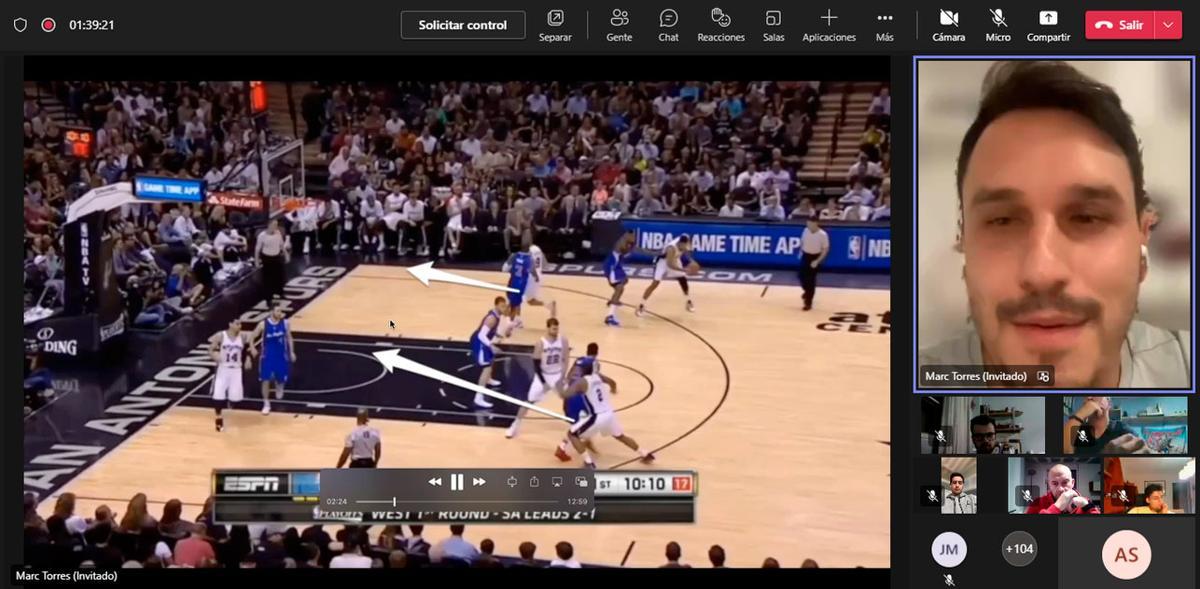Expand the arrow next to Salir
The height and width of the screenshot is (589, 1200).
pyautogui.click(x=1168, y=25)
